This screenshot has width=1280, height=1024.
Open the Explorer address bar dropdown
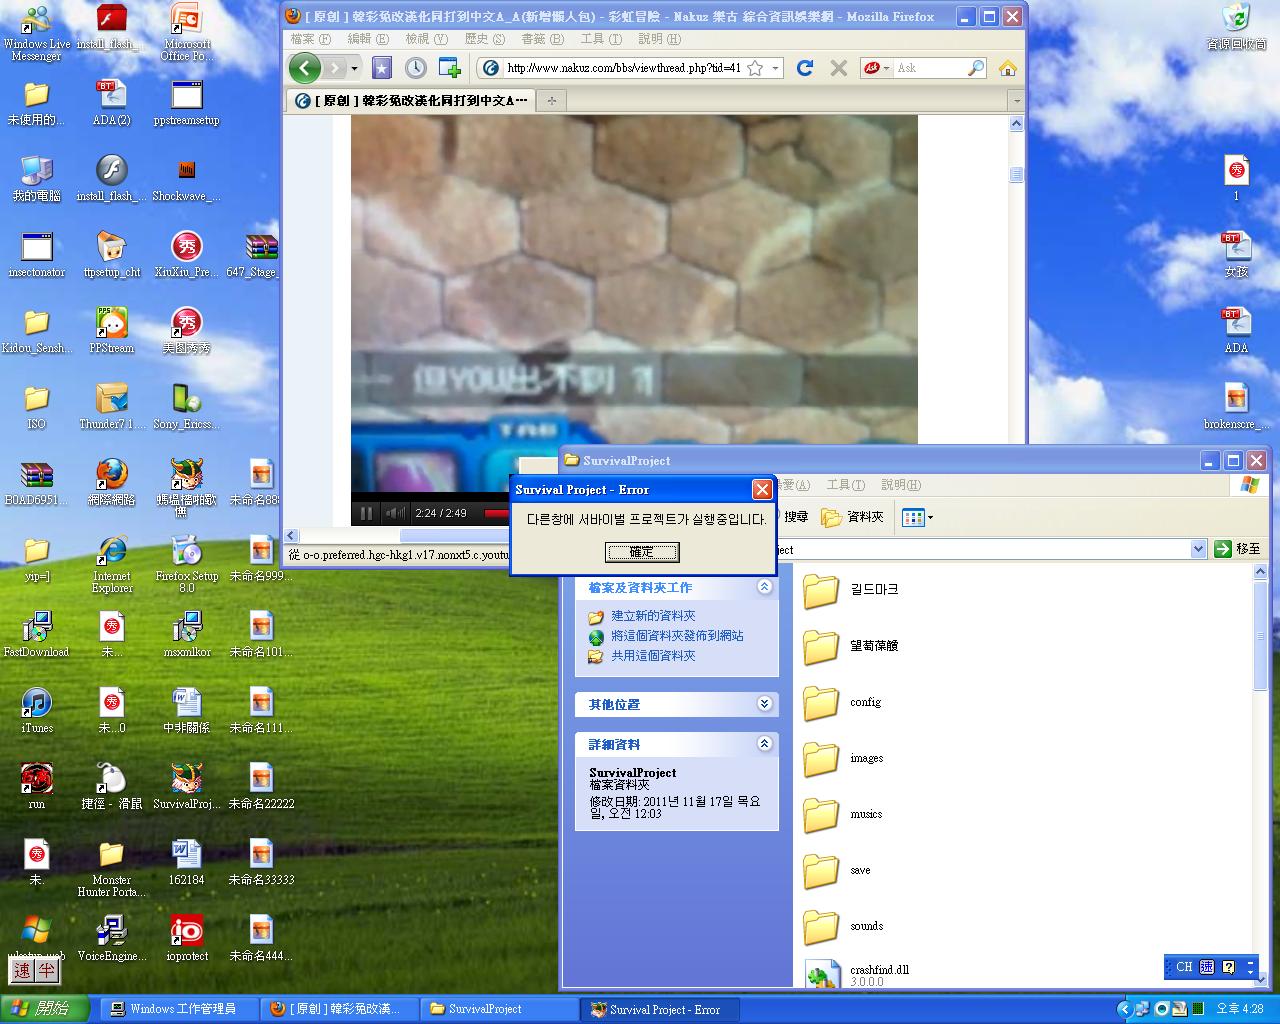(x=1198, y=549)
